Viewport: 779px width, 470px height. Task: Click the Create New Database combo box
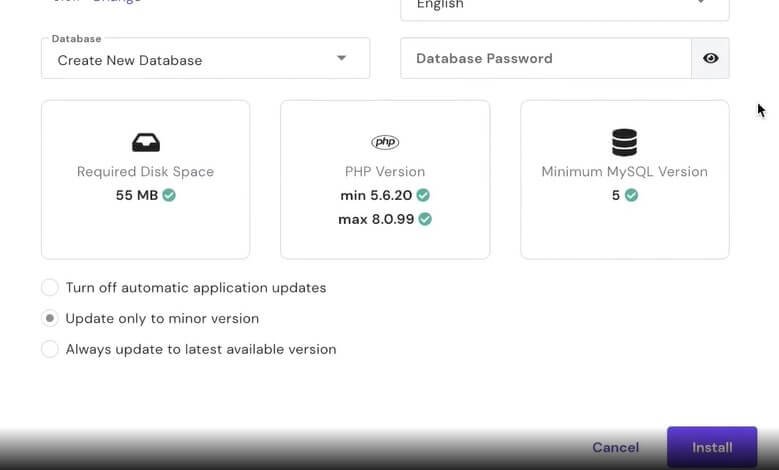(x=206, y=59)
